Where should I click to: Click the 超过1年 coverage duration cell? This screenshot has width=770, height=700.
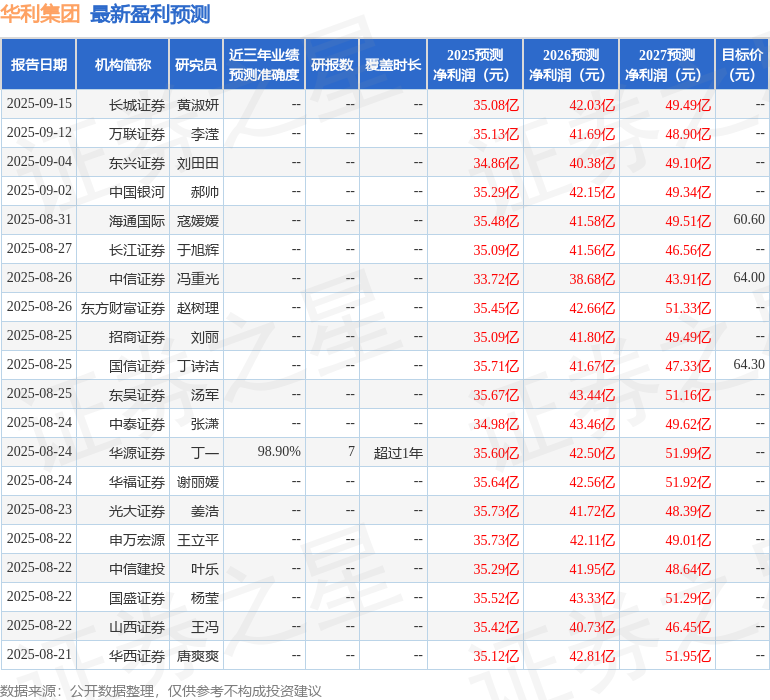point(398,453)
